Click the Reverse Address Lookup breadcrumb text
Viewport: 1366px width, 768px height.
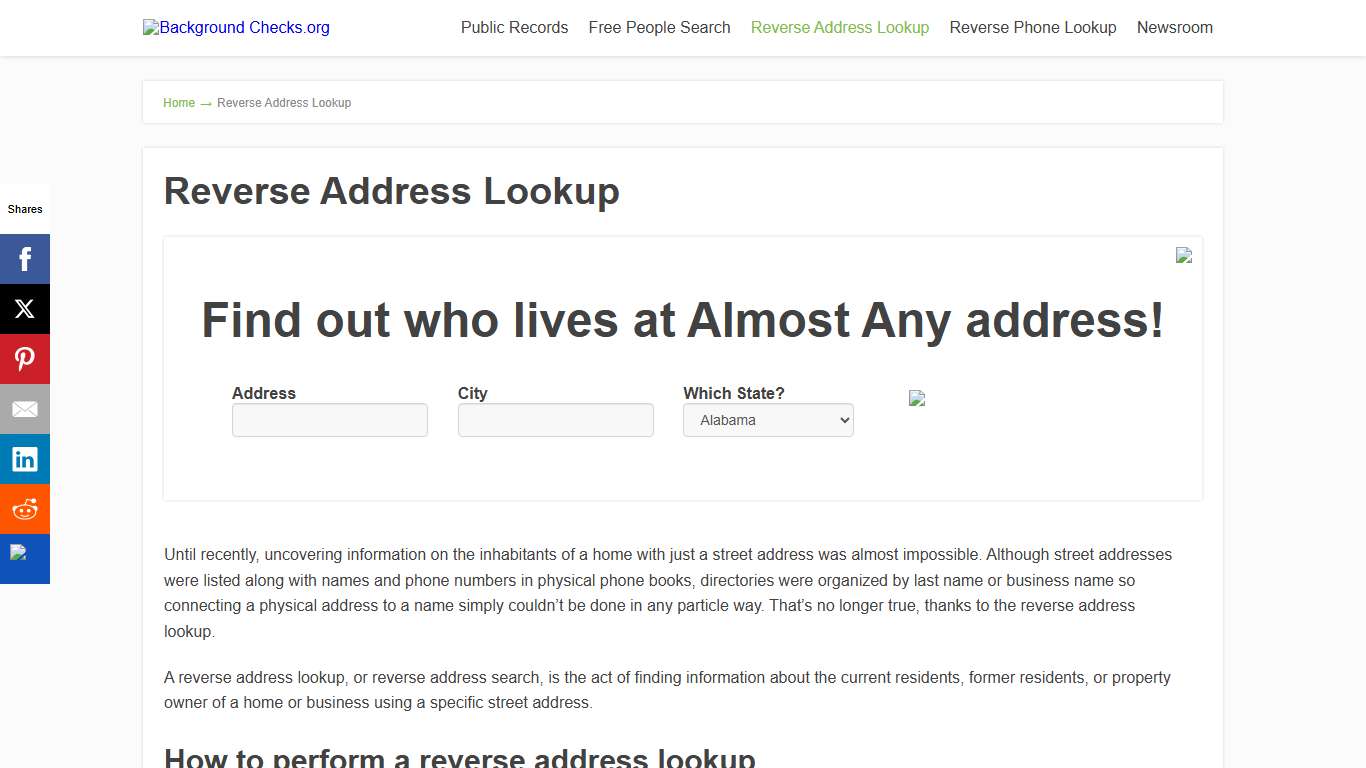[x=284, y=102]
